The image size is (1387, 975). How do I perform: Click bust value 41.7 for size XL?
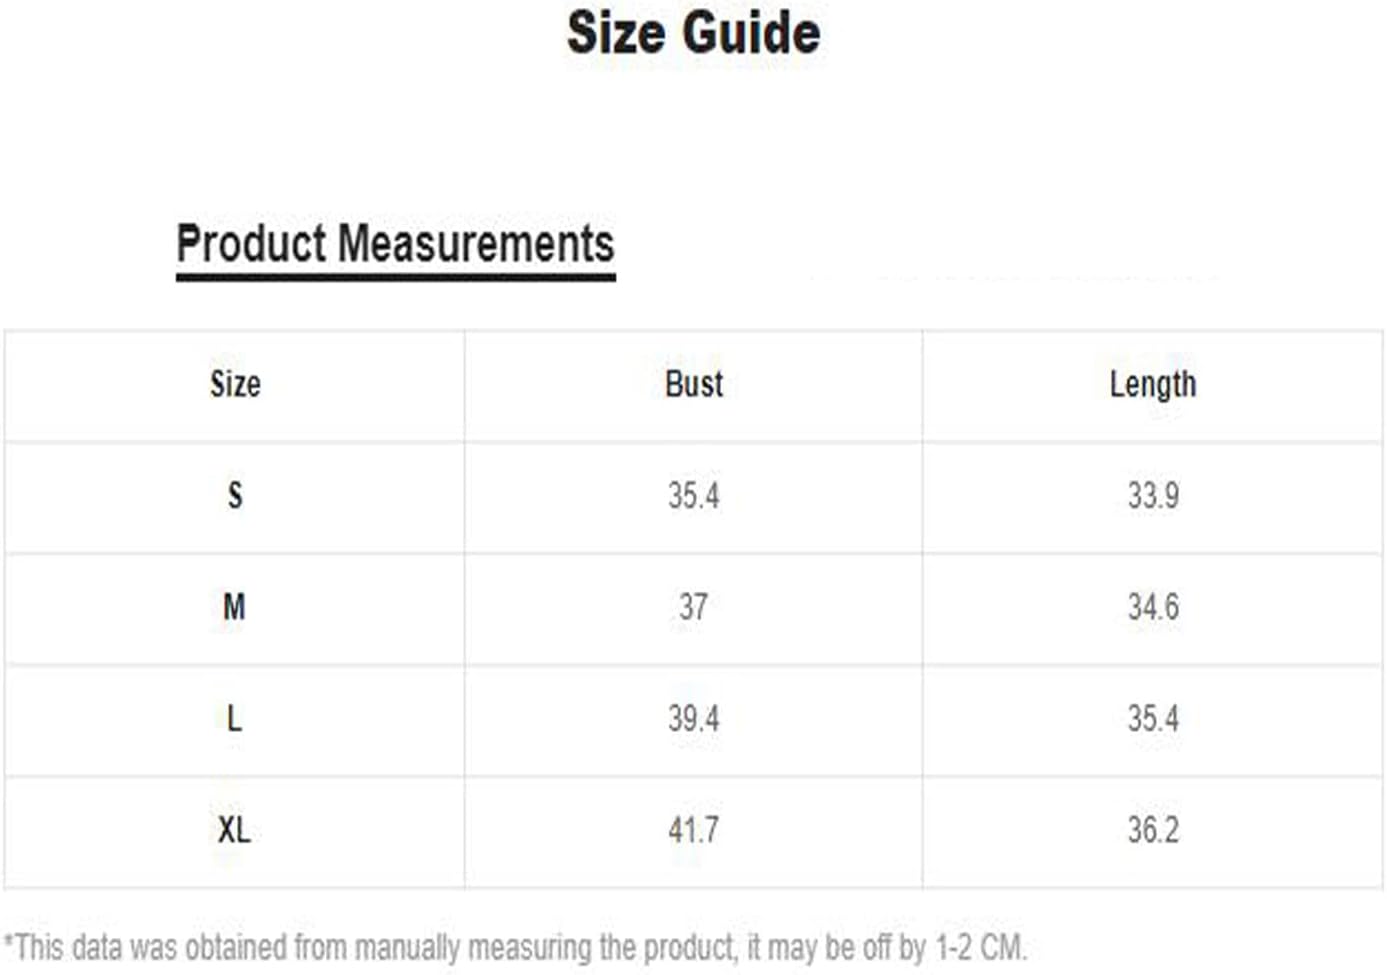694,830
